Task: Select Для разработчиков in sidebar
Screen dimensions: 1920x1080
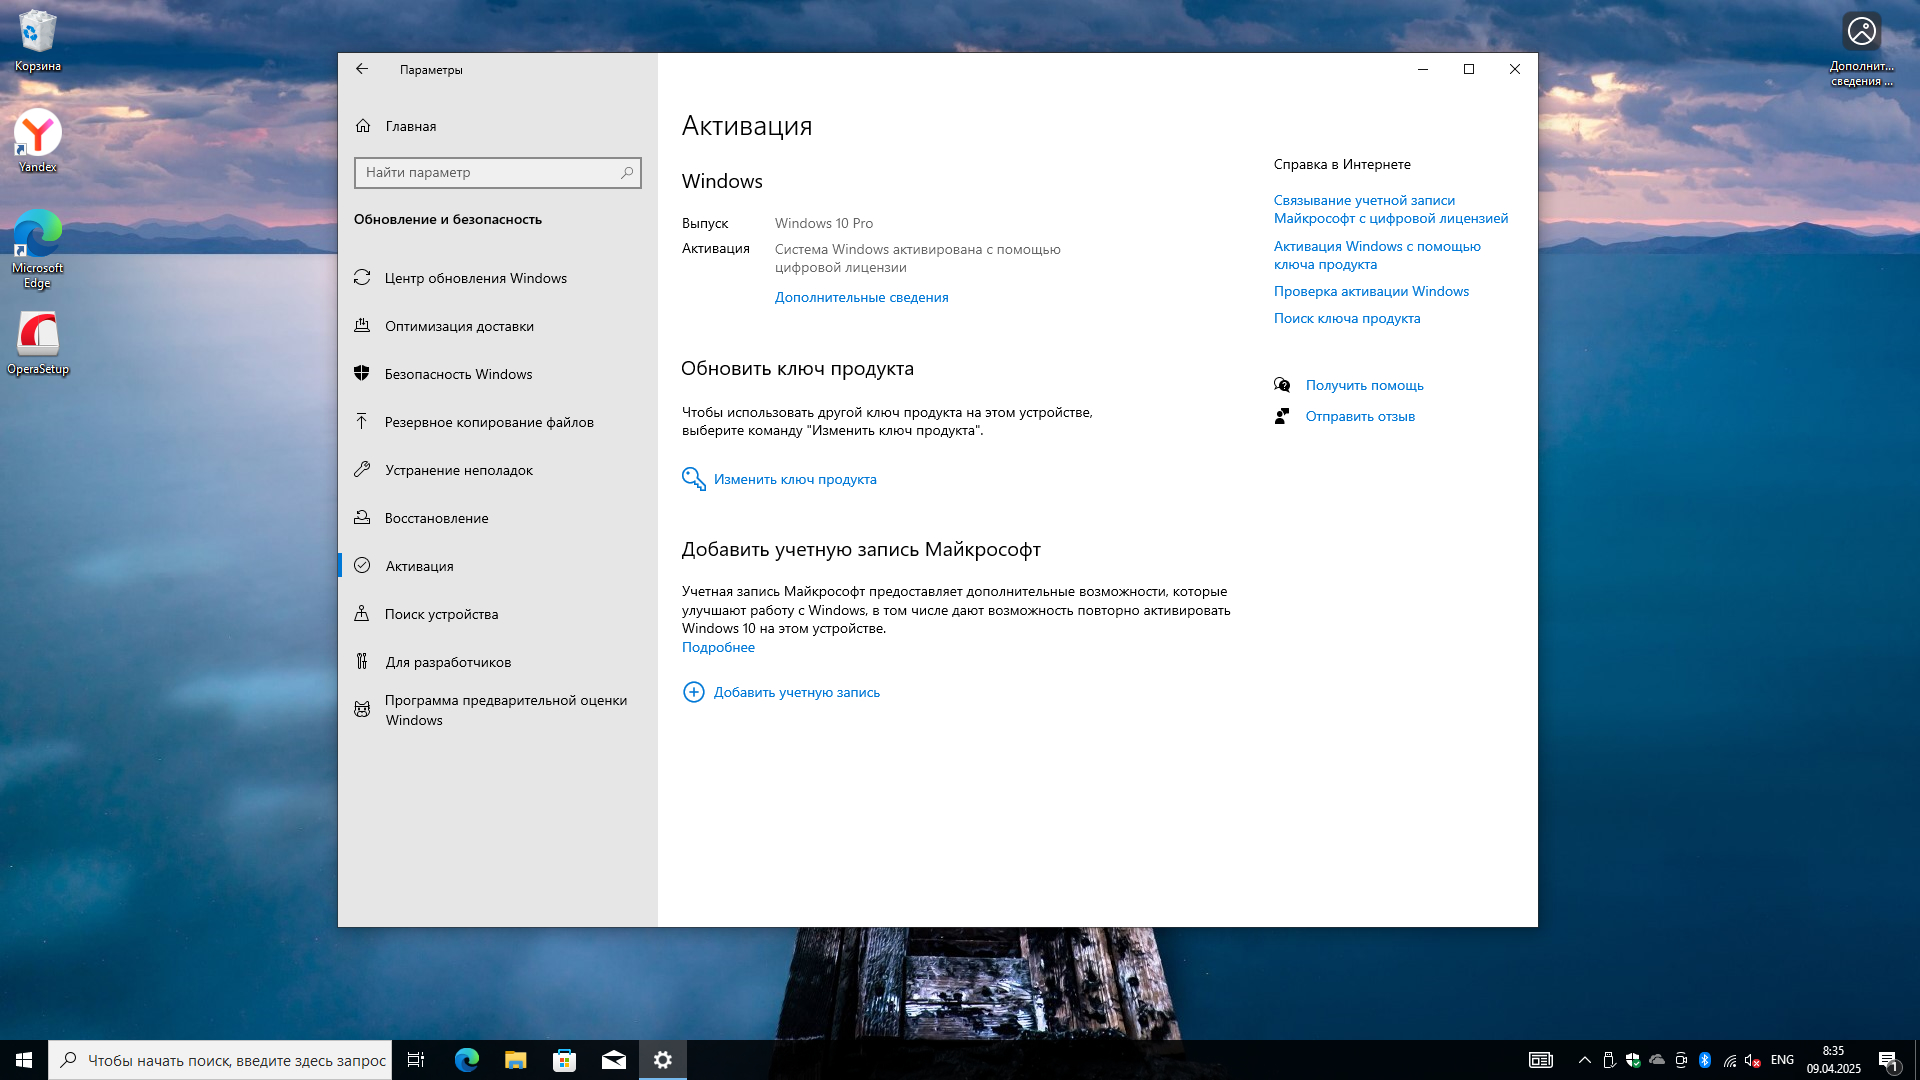Action: click(x=447, y=662)
